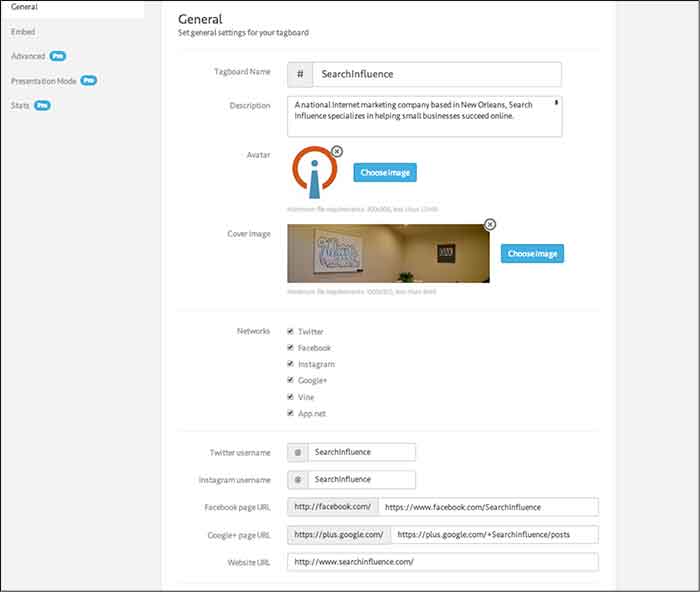Screen dimensions: 700x592
Task: Toggle the Facebook network checkbox
Action: coord(291,347)
